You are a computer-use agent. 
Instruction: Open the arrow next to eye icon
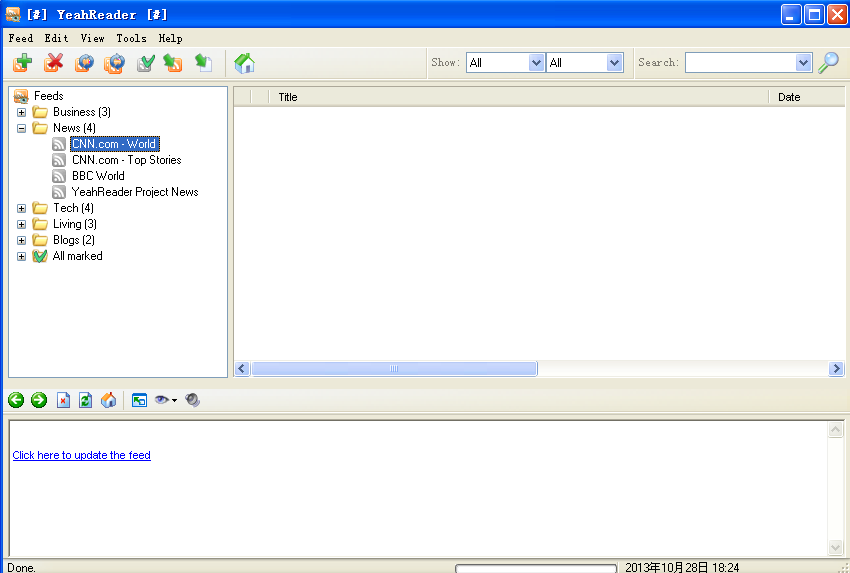[174, 401]
